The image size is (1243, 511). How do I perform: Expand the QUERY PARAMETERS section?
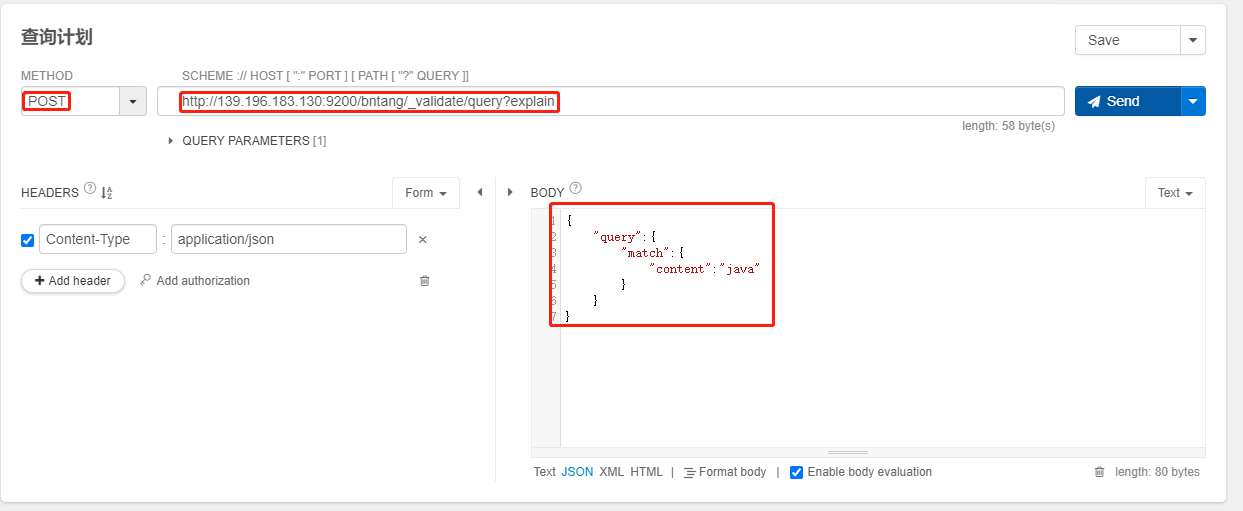(x=247, y=141)
